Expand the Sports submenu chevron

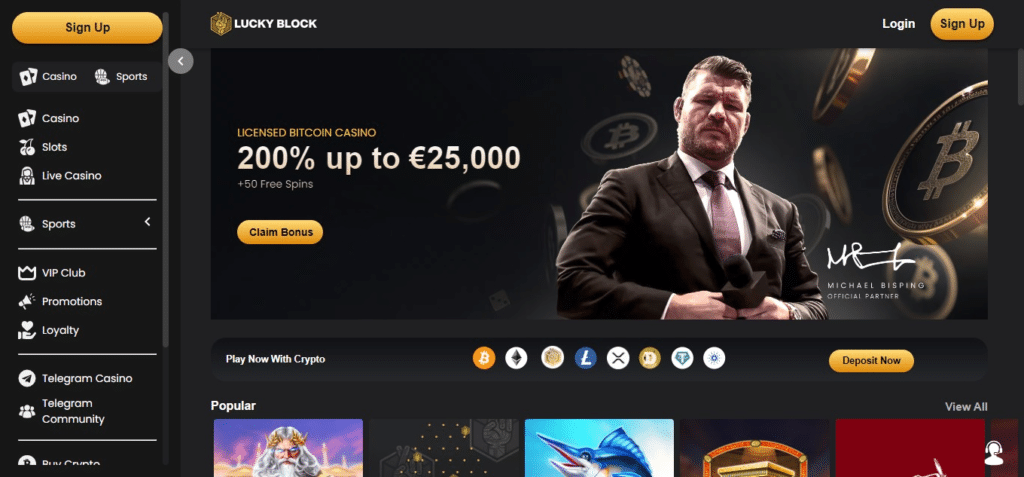pos(148,222)
